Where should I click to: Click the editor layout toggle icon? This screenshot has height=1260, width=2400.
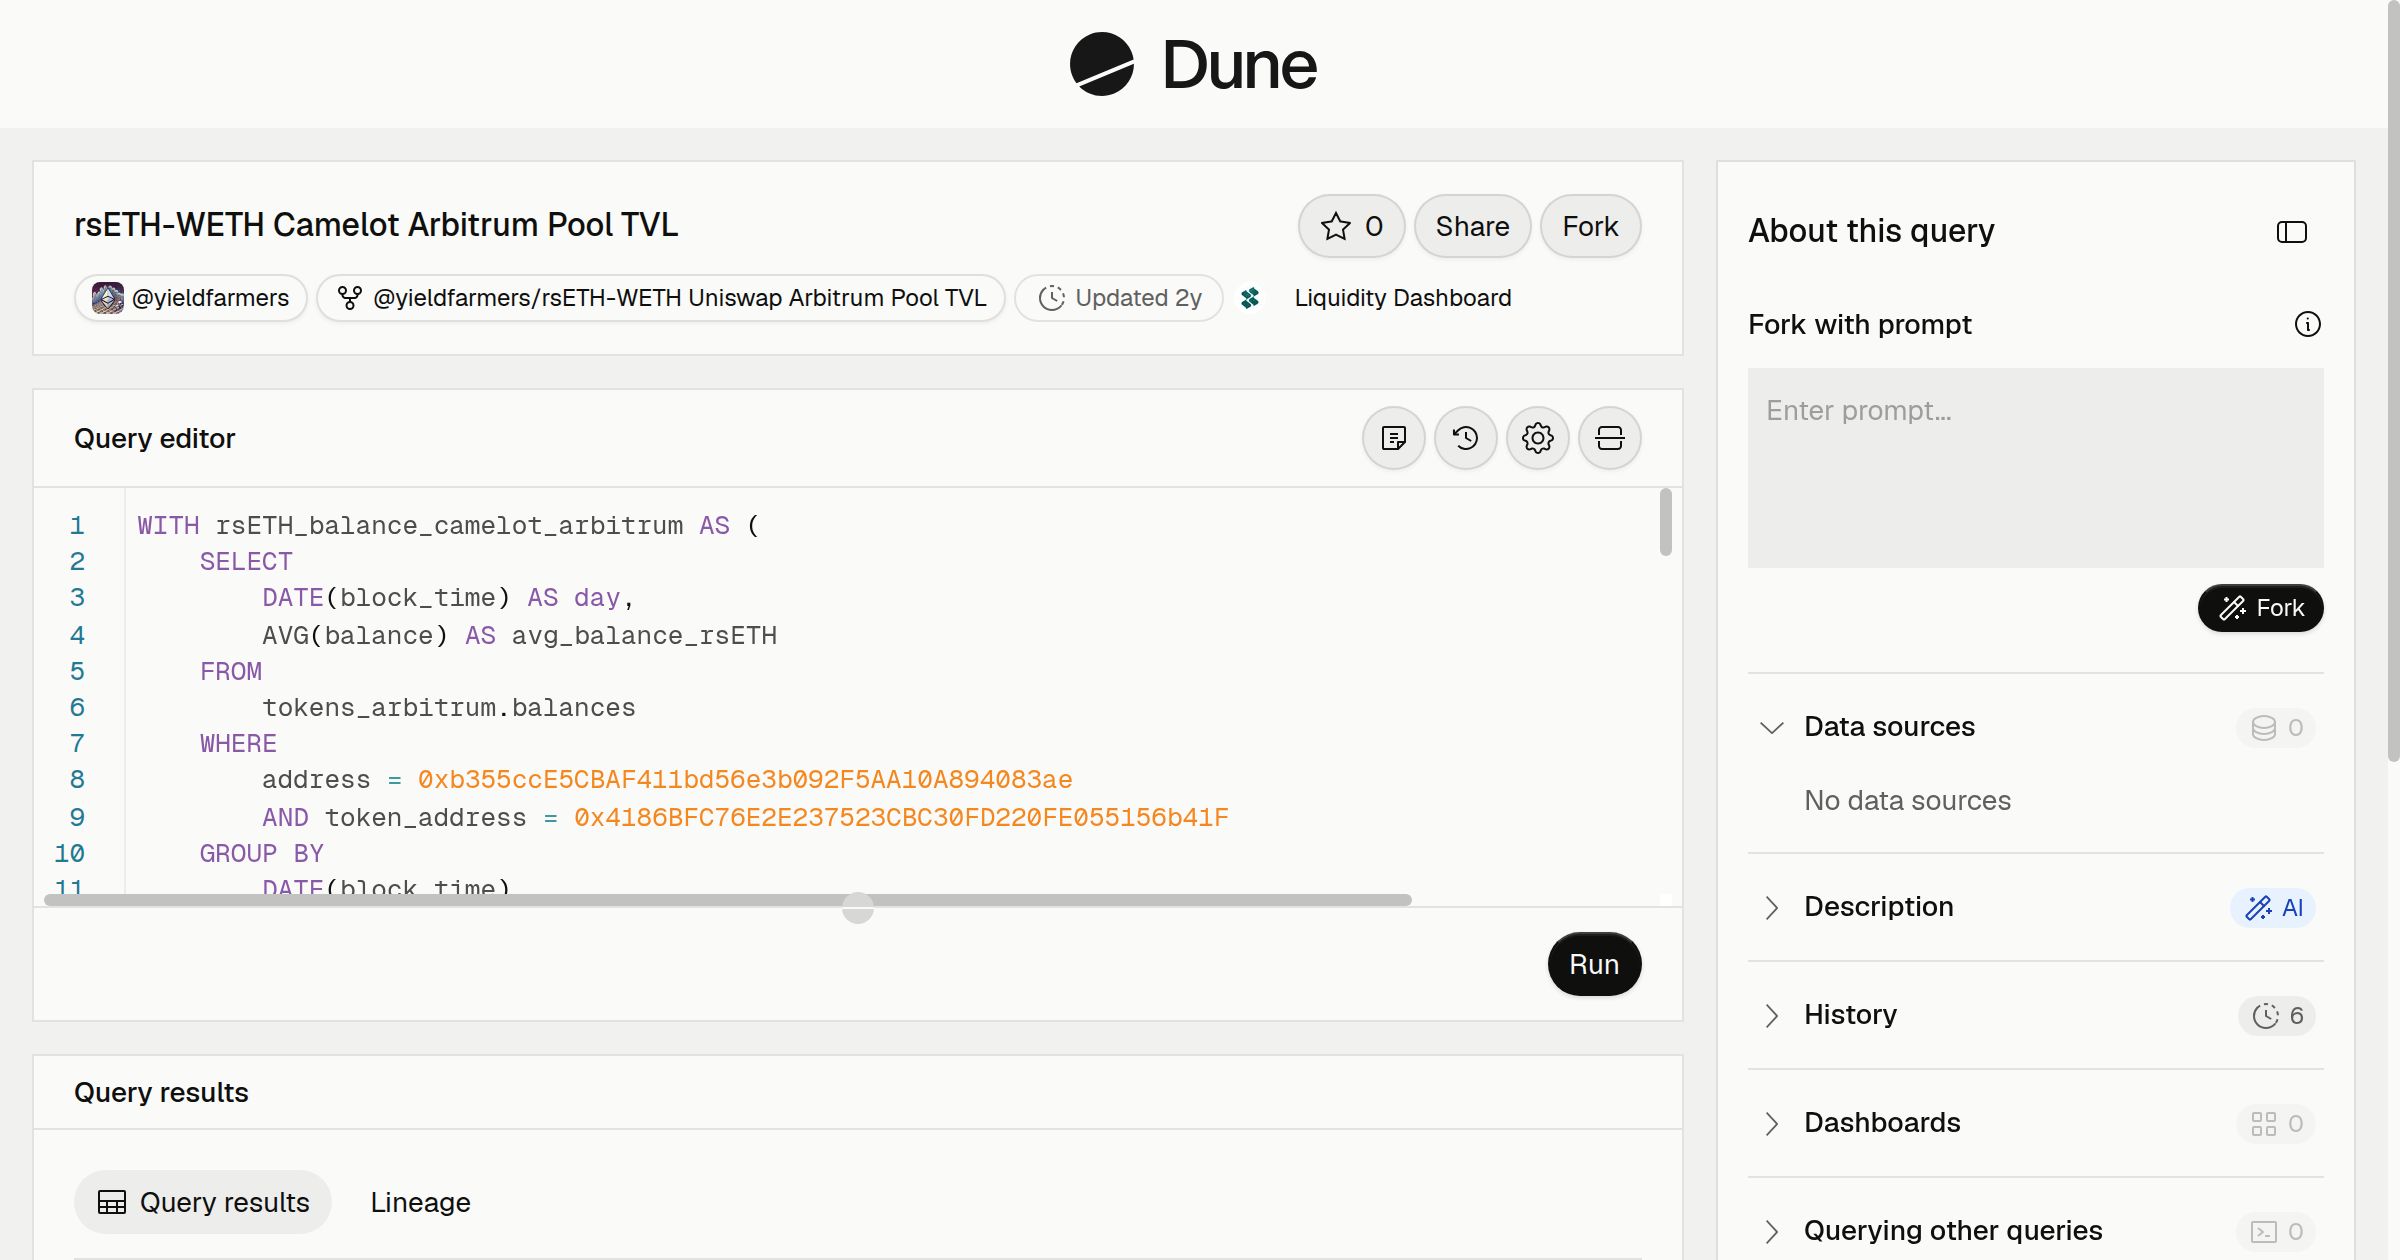[x=1610, y=438]
